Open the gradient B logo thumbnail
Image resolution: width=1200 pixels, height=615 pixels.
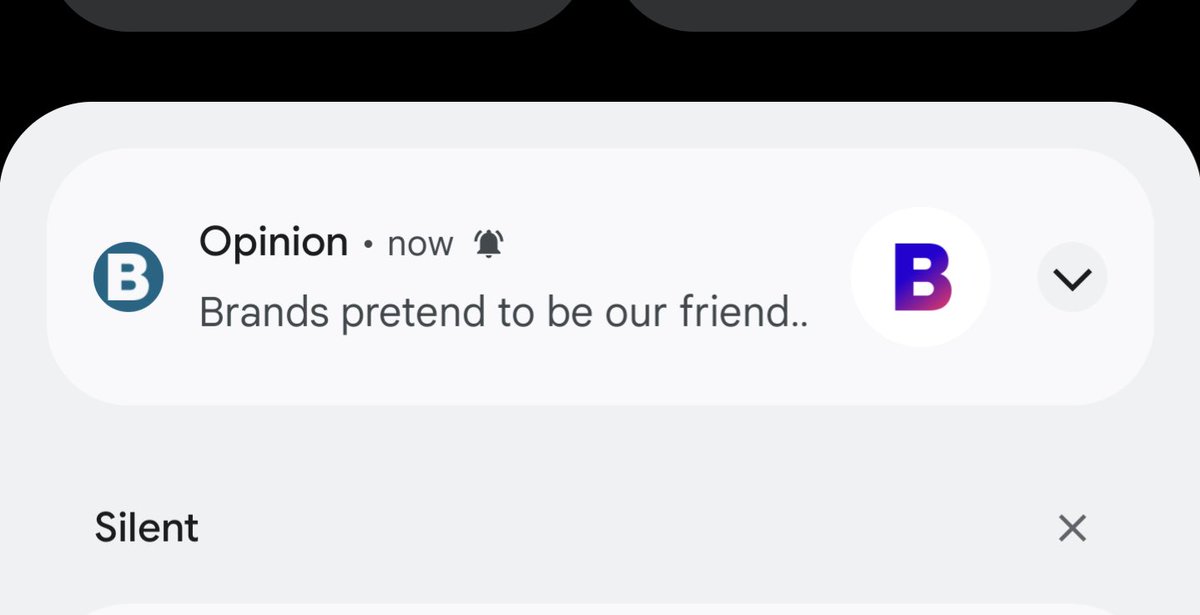click(x=922, y=277)
